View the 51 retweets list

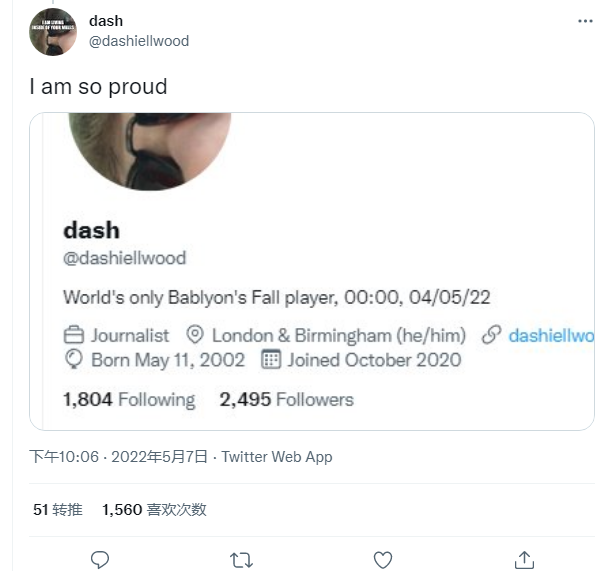58,510
